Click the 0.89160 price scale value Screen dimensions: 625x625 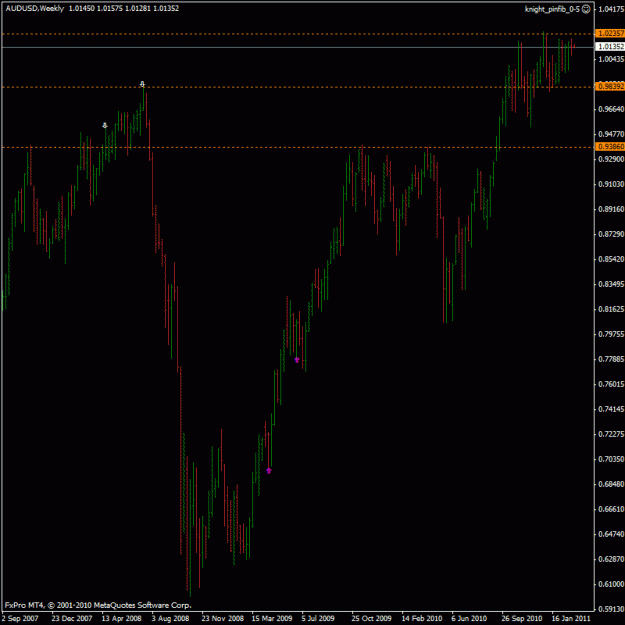[x=611, y=209]
